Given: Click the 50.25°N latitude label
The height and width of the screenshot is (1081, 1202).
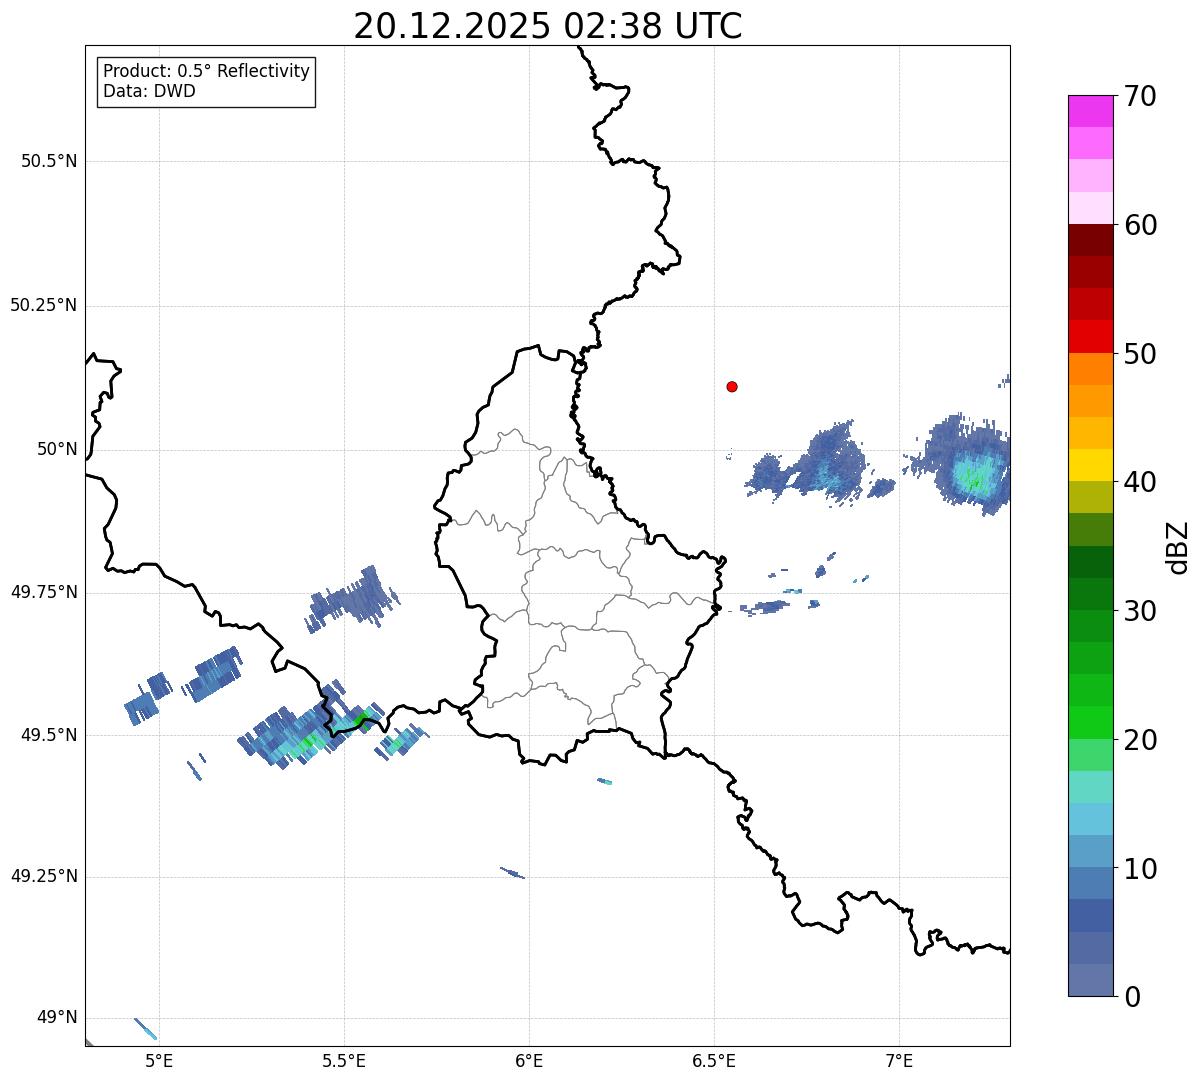Looking at the screenshot, I should pos(44,305).
